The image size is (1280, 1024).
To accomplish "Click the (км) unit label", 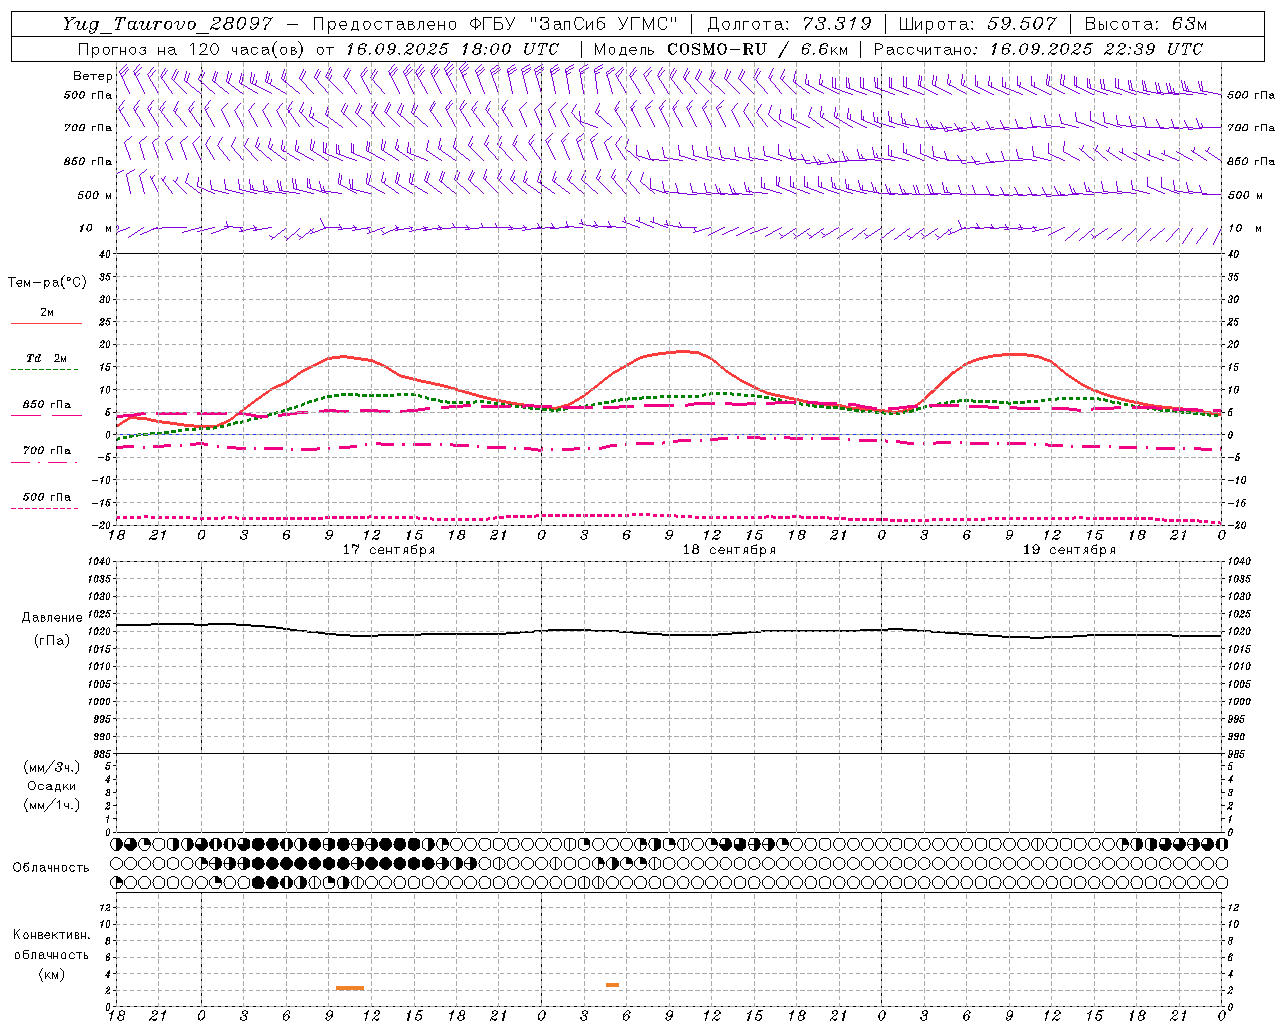I will [x=51, y=974].
